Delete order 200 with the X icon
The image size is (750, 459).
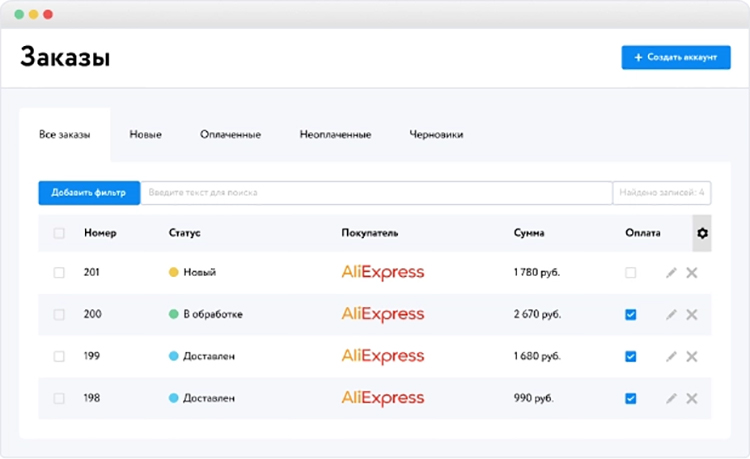(x=691, y=314)
